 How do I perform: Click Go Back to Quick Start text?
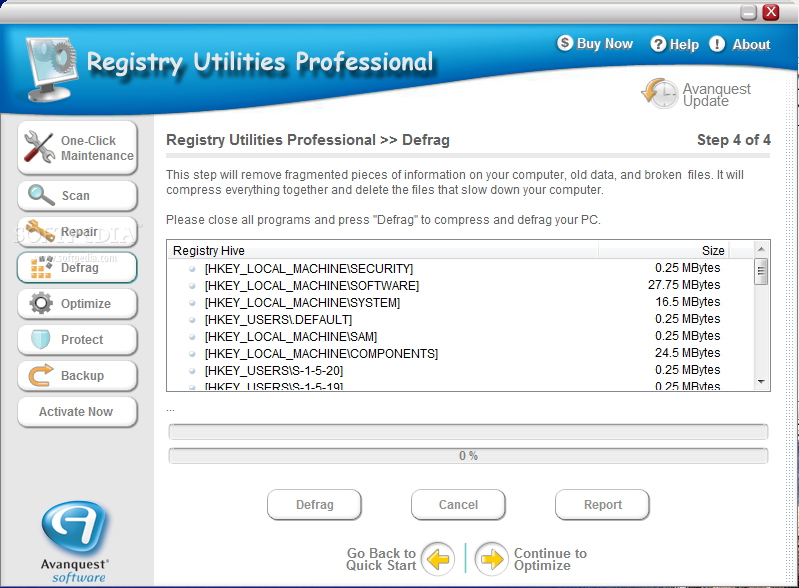tap(381, 559)
